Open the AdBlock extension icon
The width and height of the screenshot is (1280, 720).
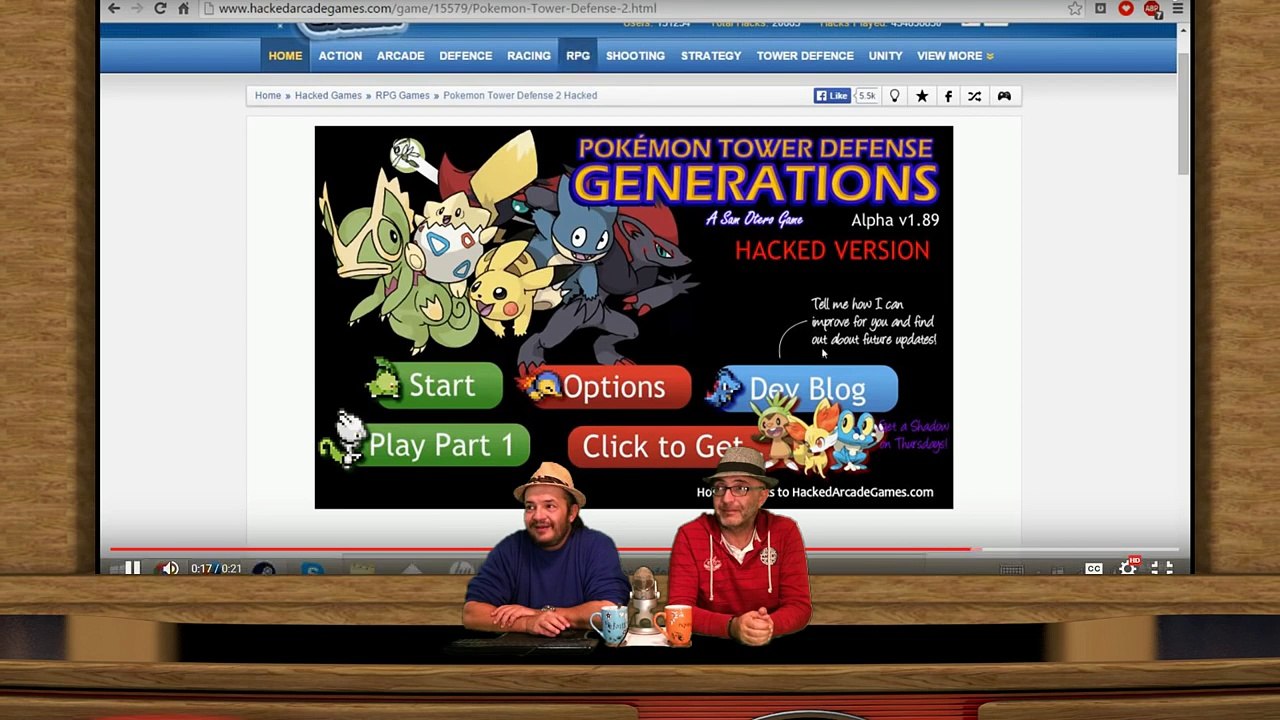[1152, 9]
